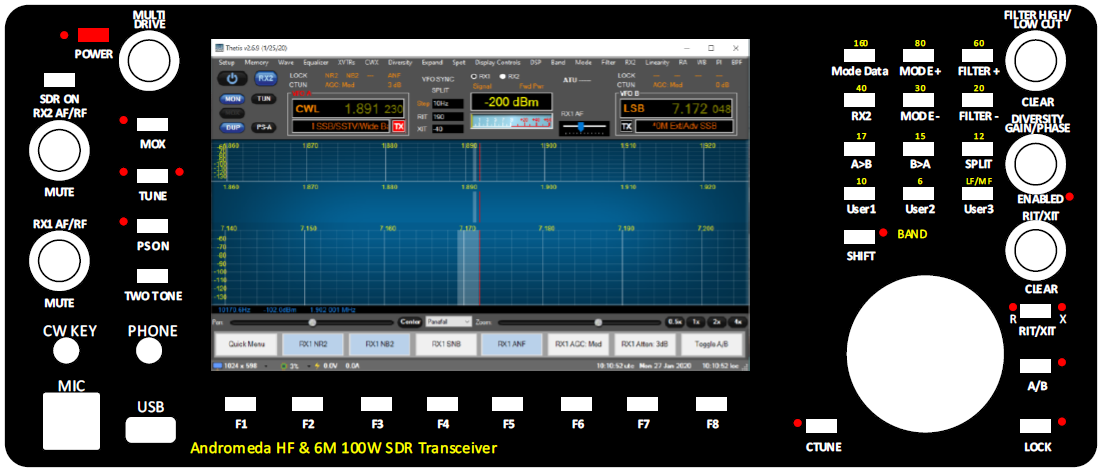This screenshot has height=473, width=1102.
Task: Click the Toggle A/B on-screen button
Action: tap(711, 345)
